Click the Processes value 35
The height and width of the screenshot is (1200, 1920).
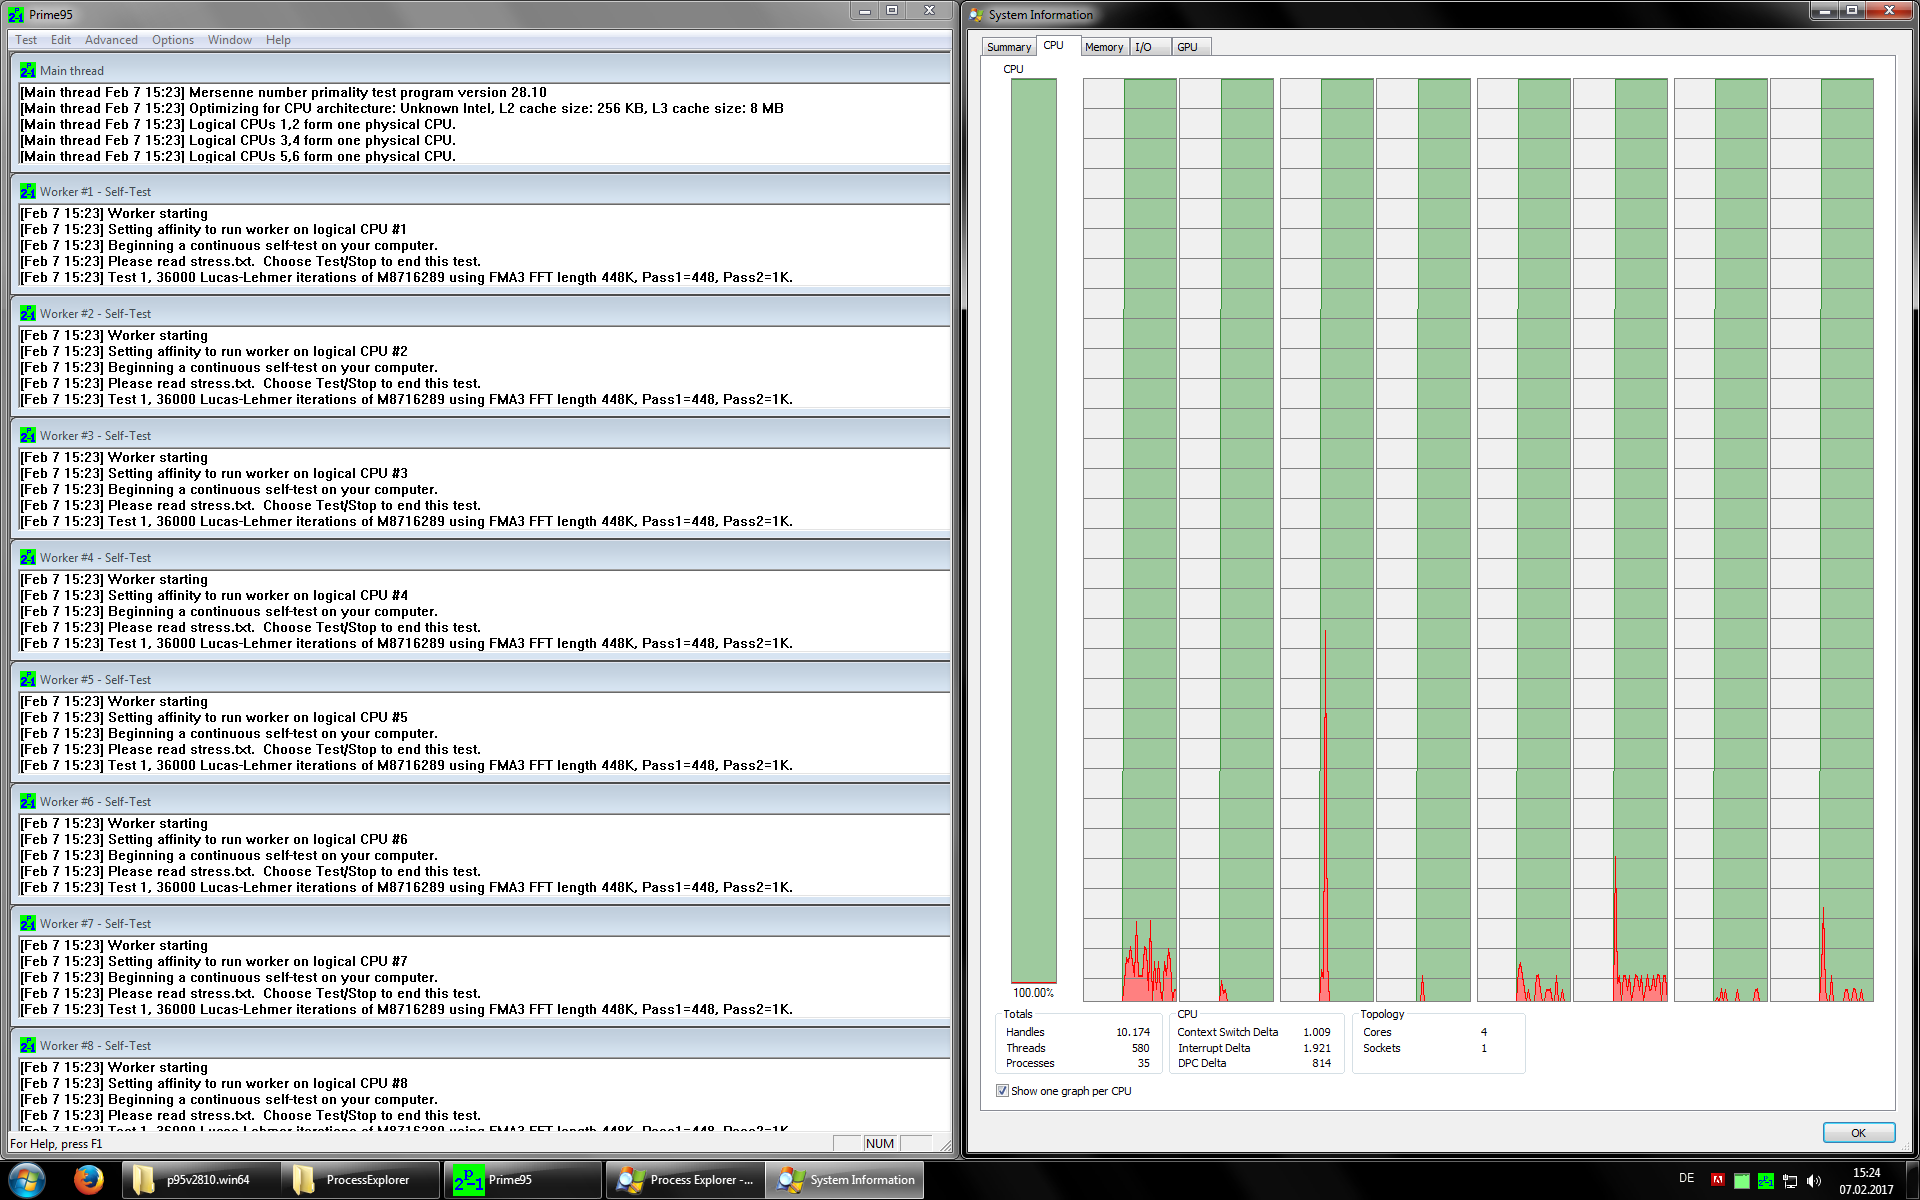click(1143, 1063)
